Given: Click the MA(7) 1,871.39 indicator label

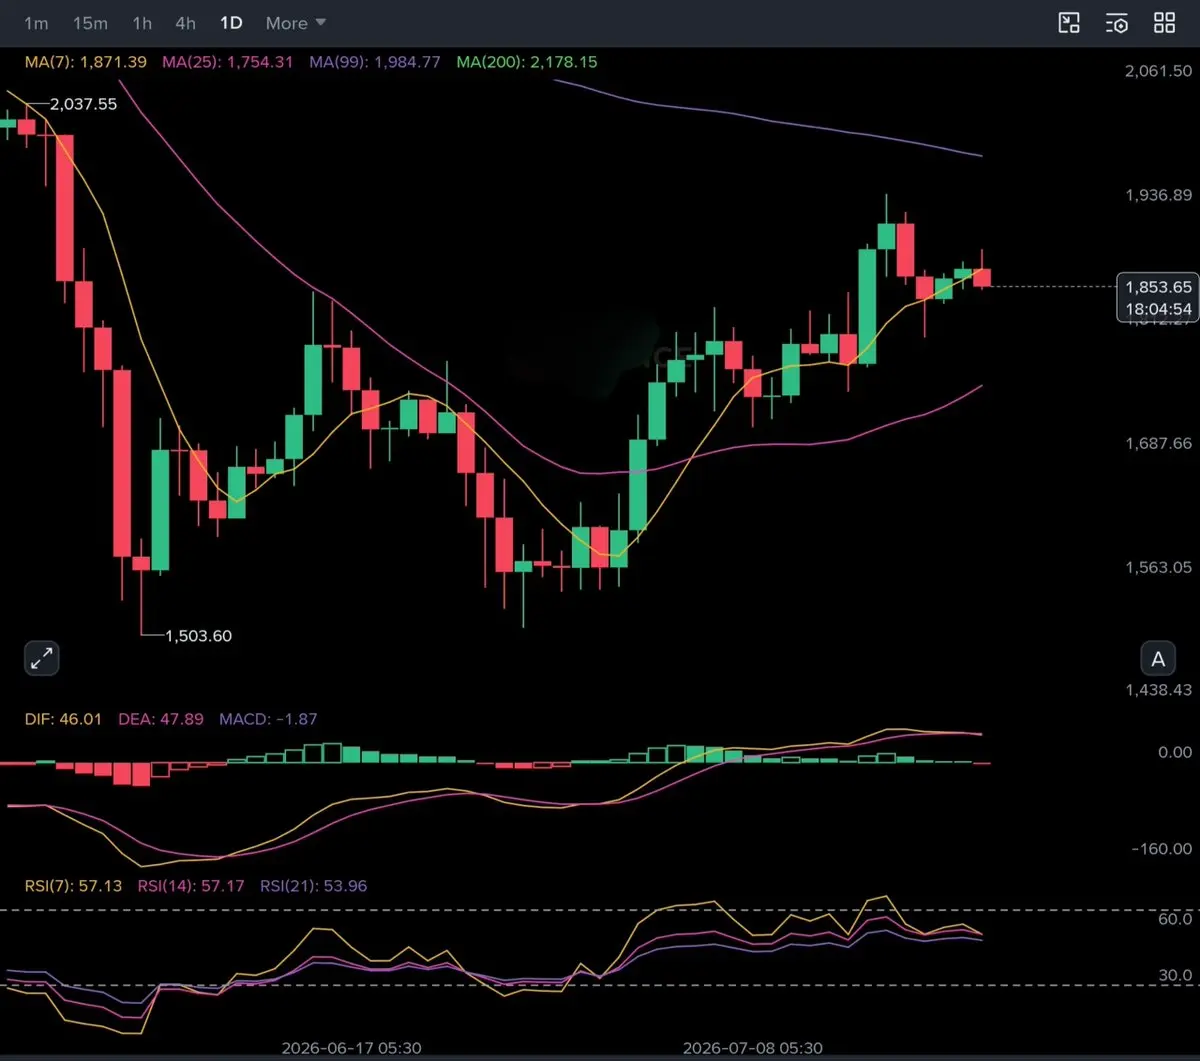Looking at the screenshot, I should pos(86,62).
